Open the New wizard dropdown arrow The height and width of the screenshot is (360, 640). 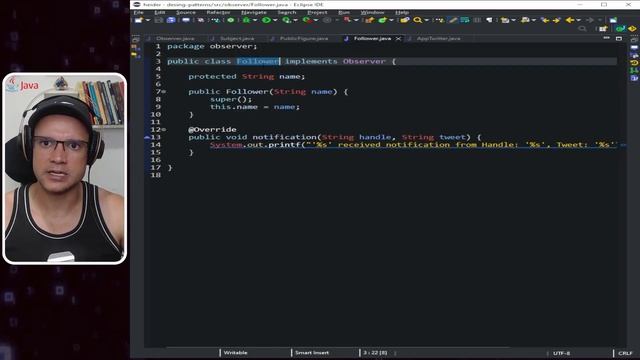148,20
